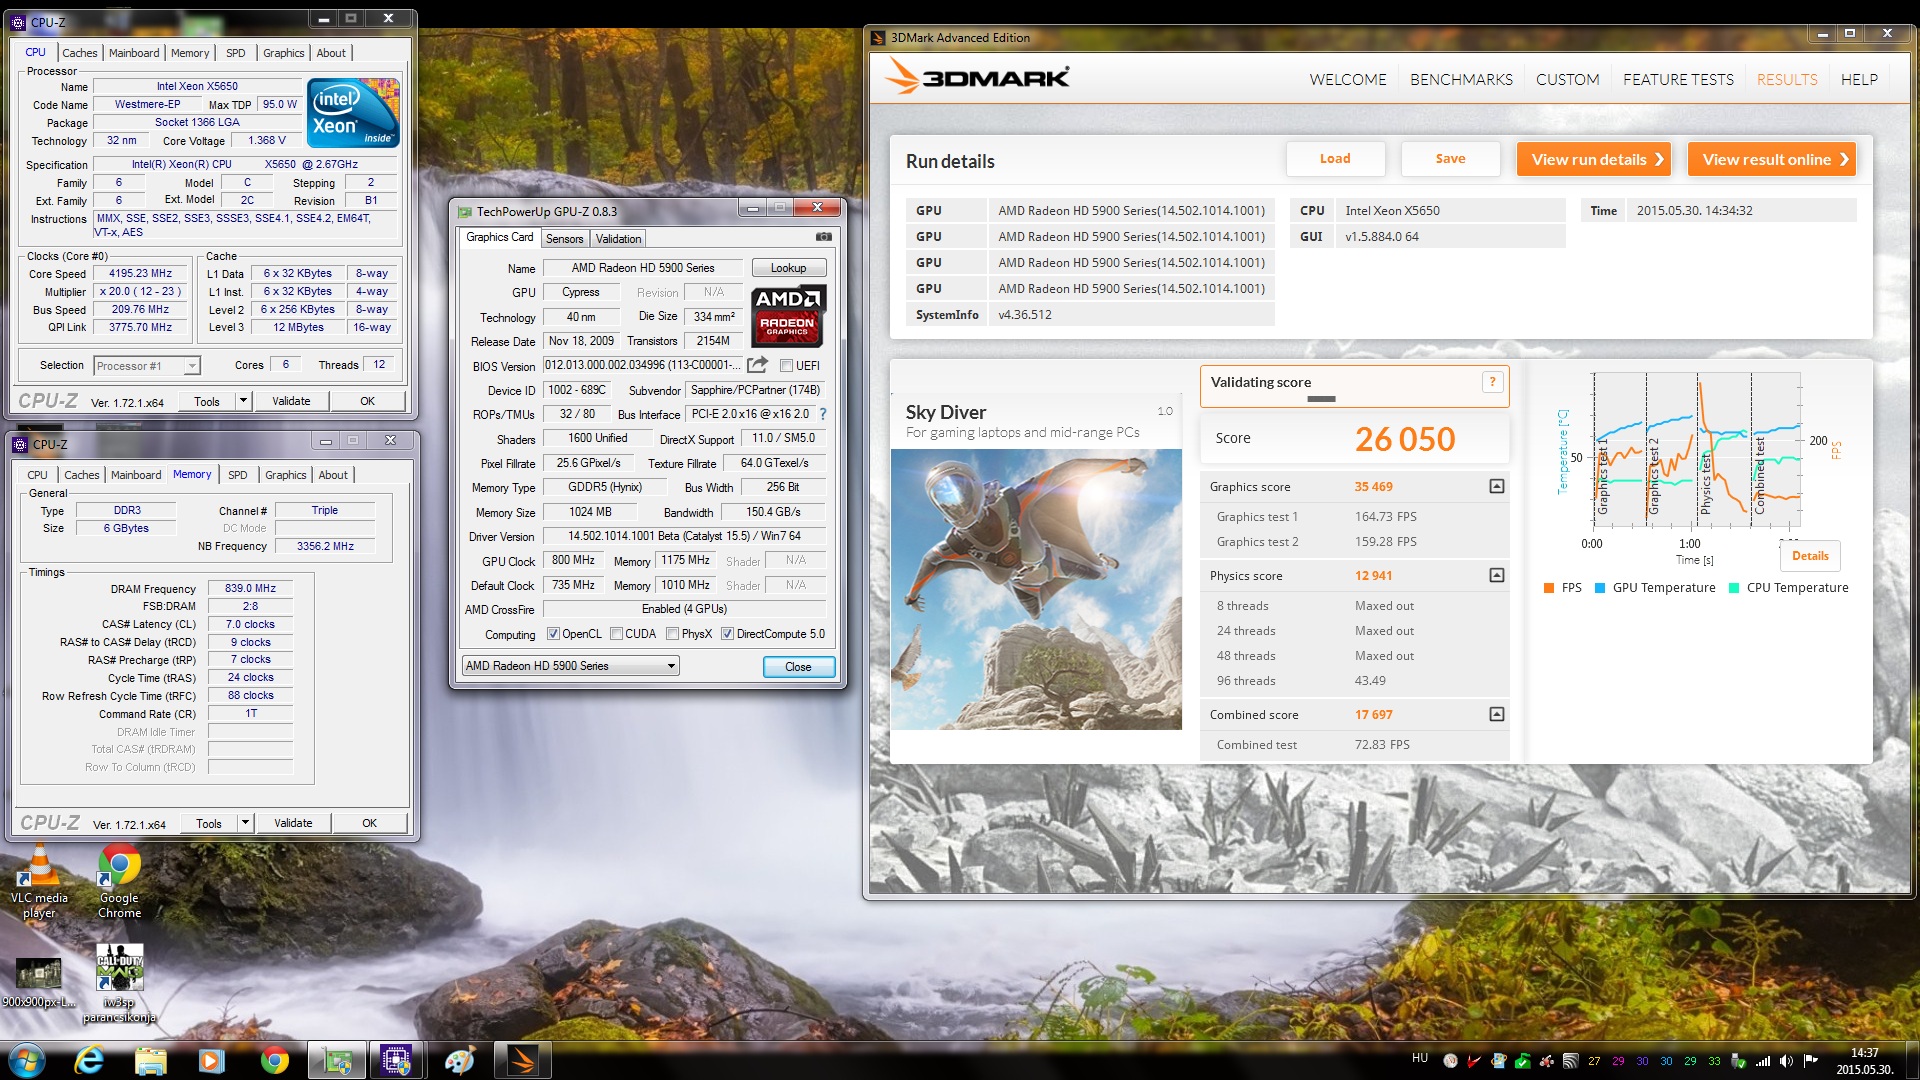Open the Processor #1 selection dropdown

pyautogui.click(x=147, y=366)
